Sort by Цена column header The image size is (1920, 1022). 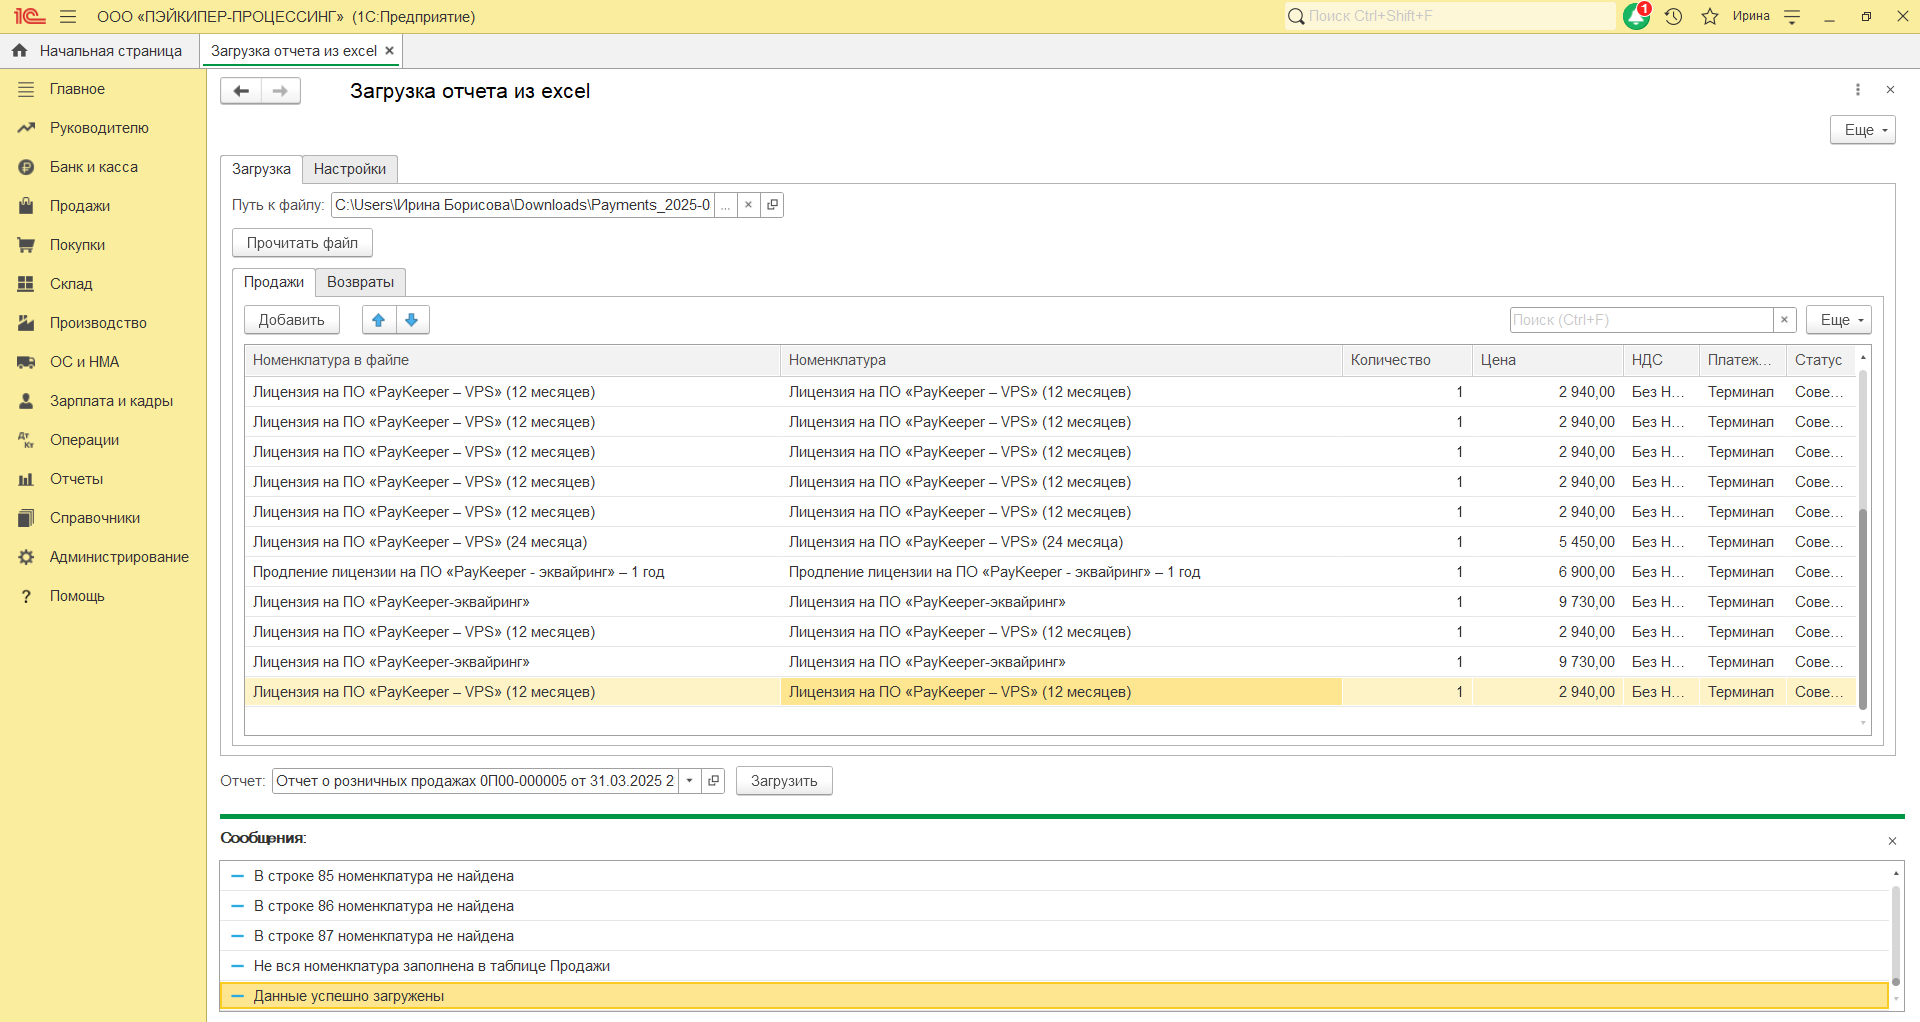(1548, 360)
